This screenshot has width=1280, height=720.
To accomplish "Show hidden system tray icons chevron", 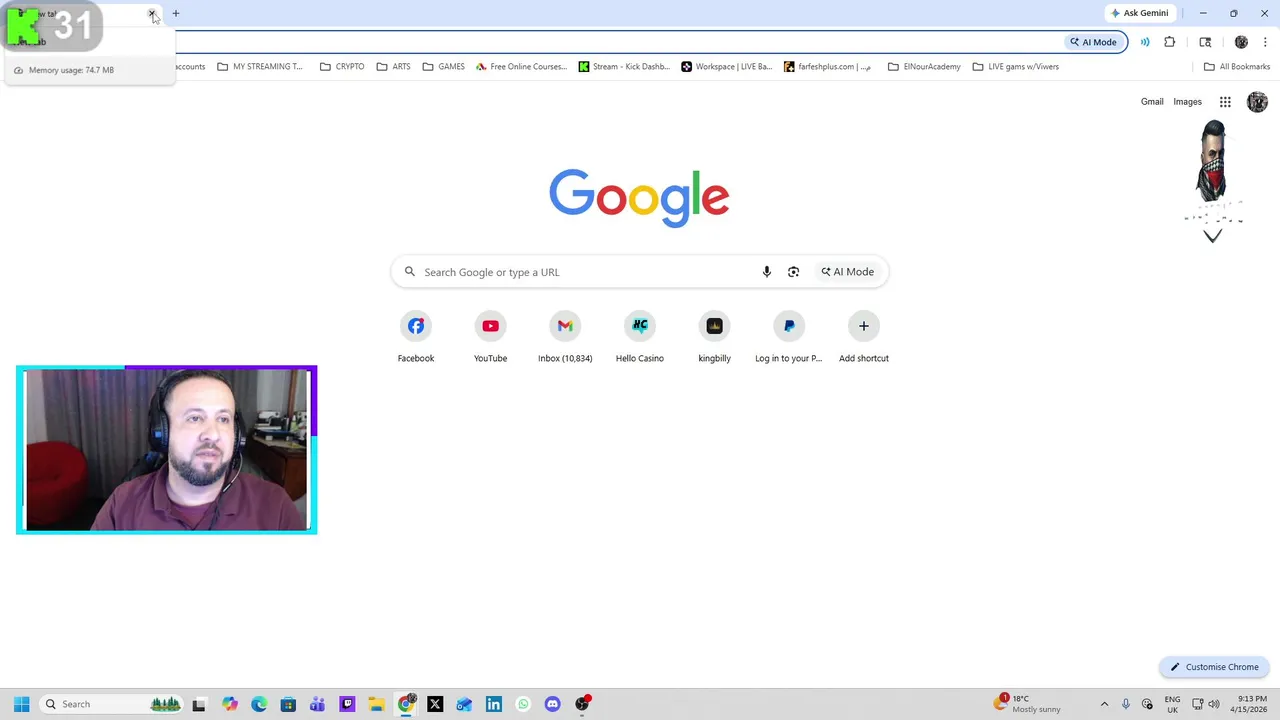I will [1104, 704].
